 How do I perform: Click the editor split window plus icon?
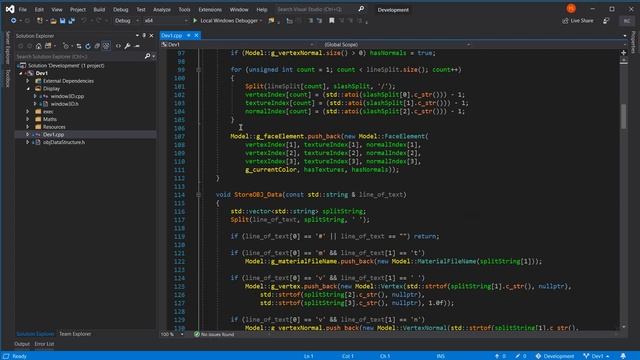(623, 53)
